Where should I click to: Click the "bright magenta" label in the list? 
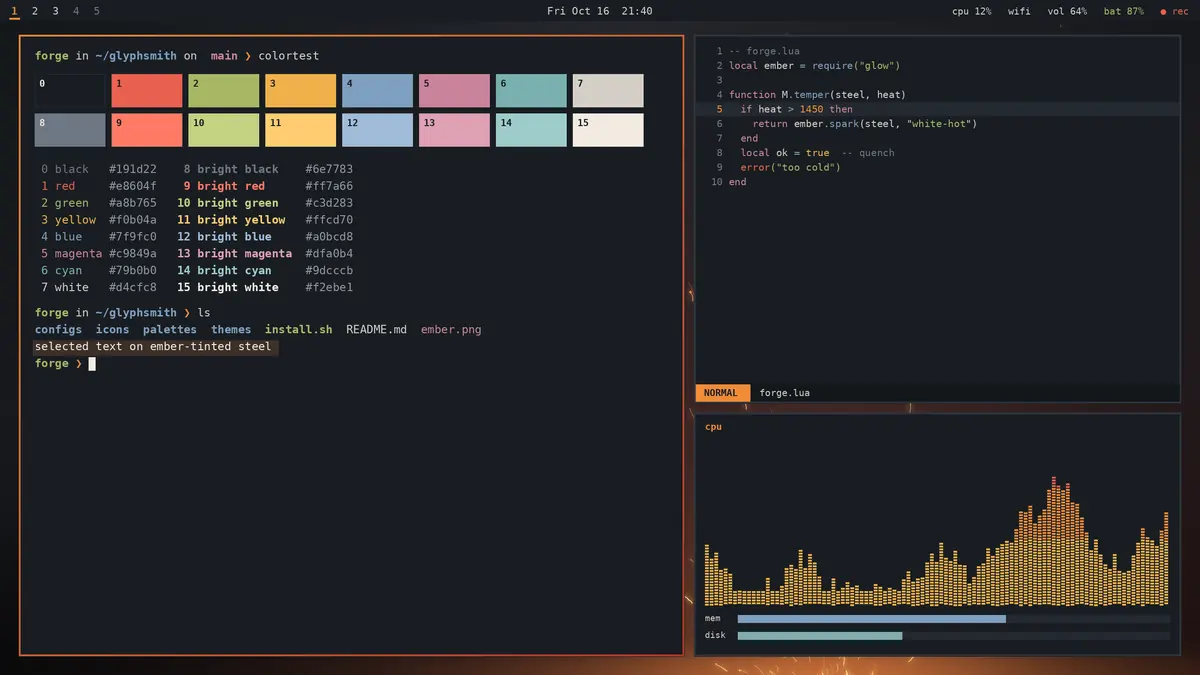point(245,254)
